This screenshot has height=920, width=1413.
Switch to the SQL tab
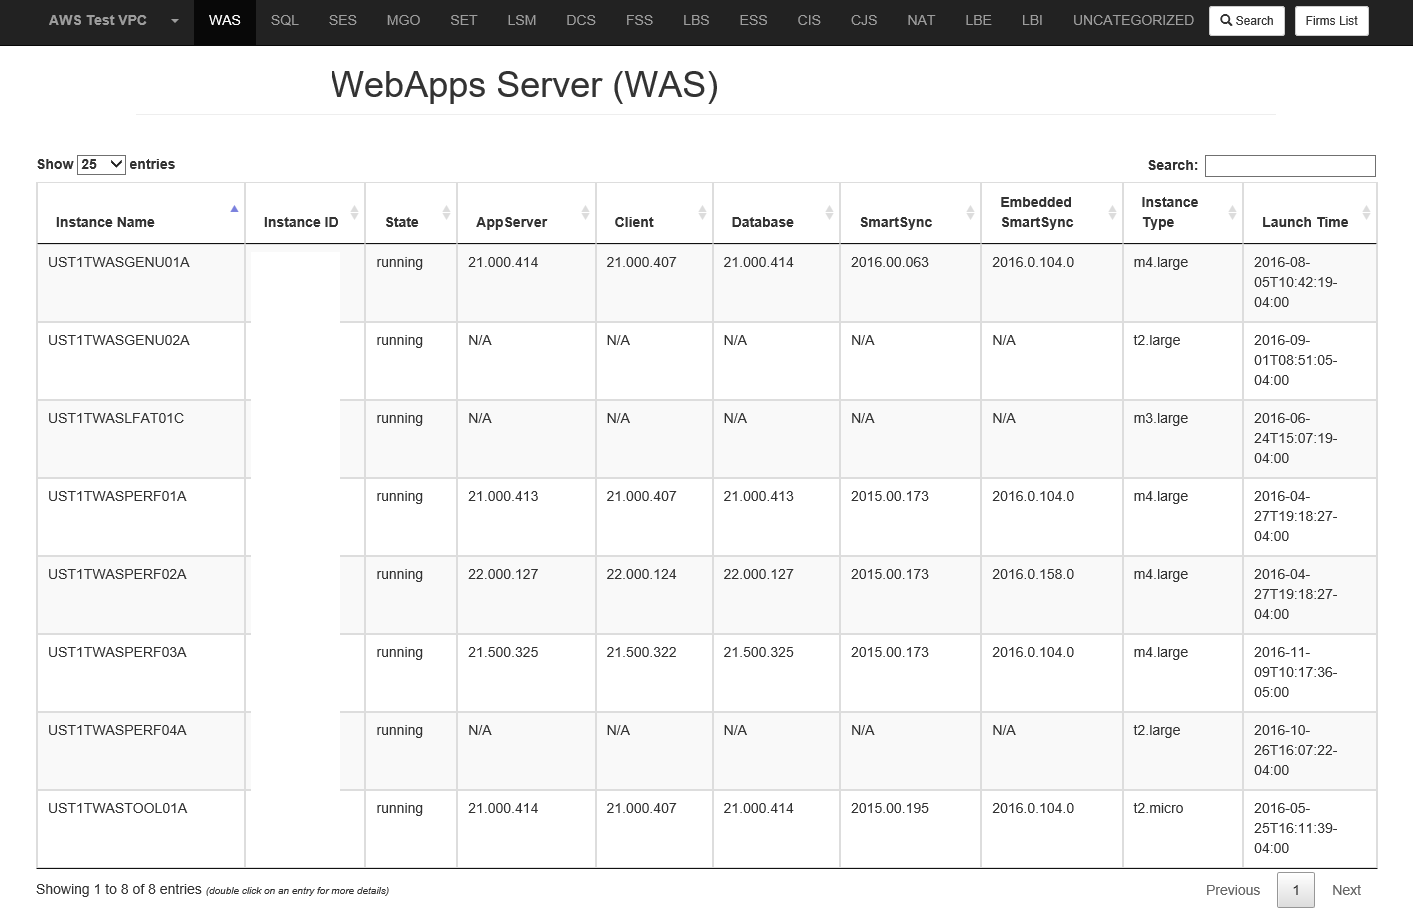point(284,20)
